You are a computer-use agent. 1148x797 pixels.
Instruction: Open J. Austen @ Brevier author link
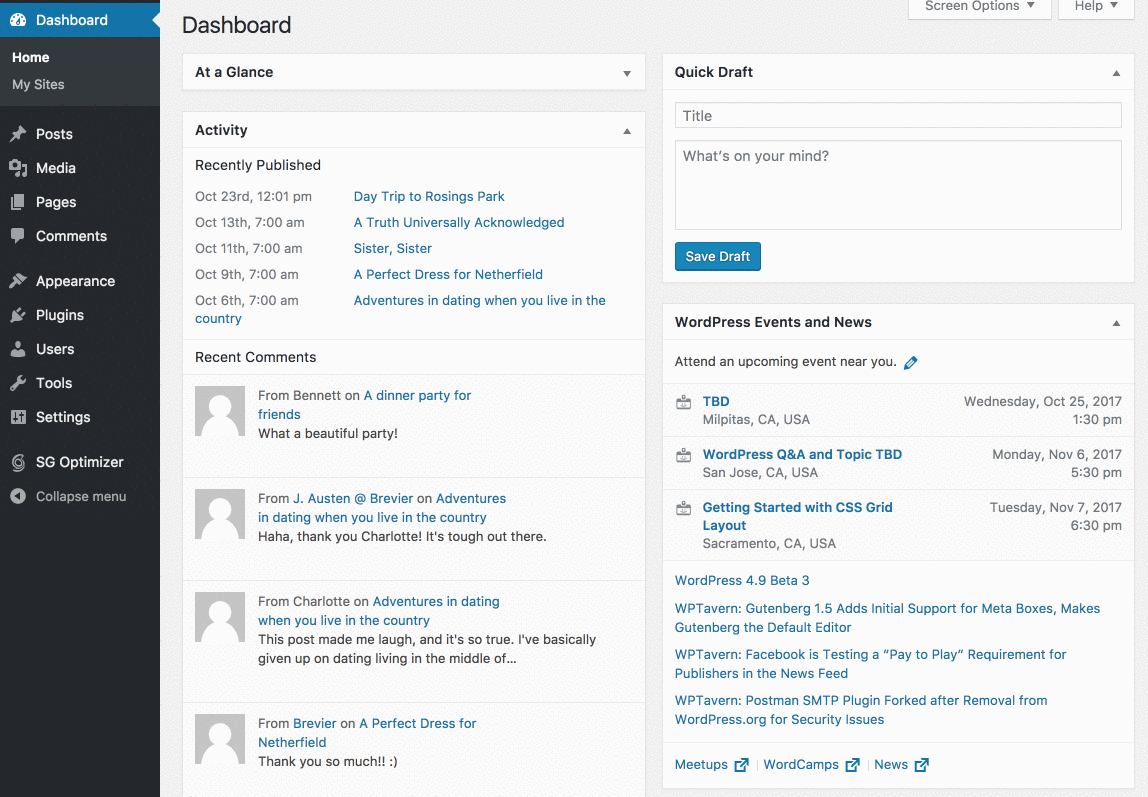tap(353, 498)
